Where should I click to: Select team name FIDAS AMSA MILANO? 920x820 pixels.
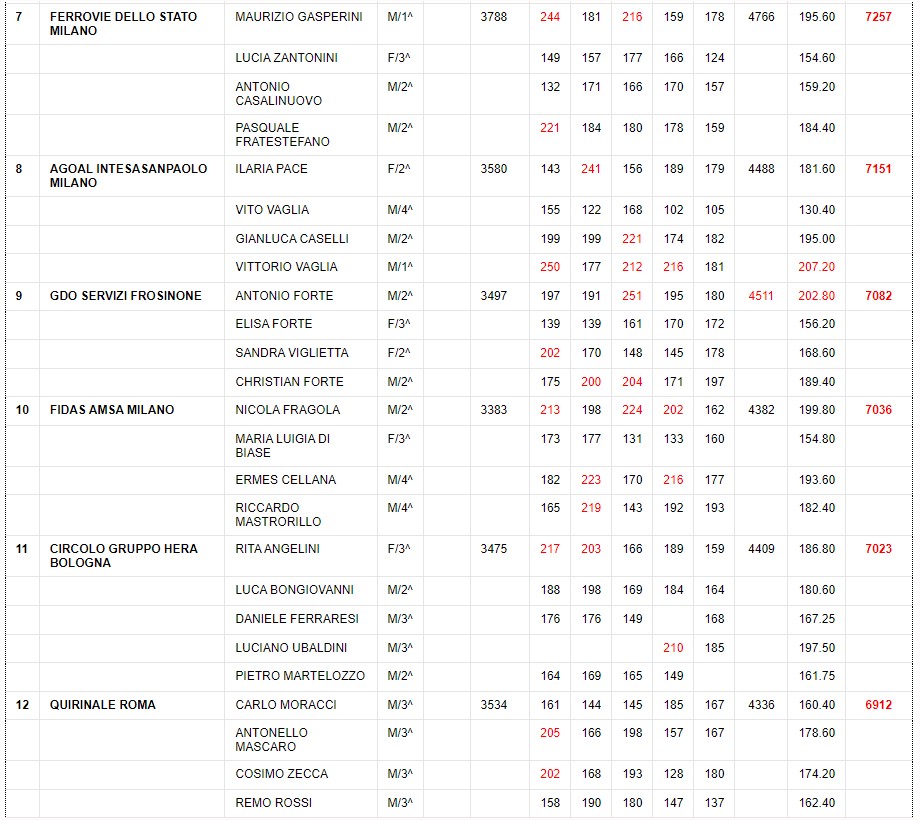point(112,410)
